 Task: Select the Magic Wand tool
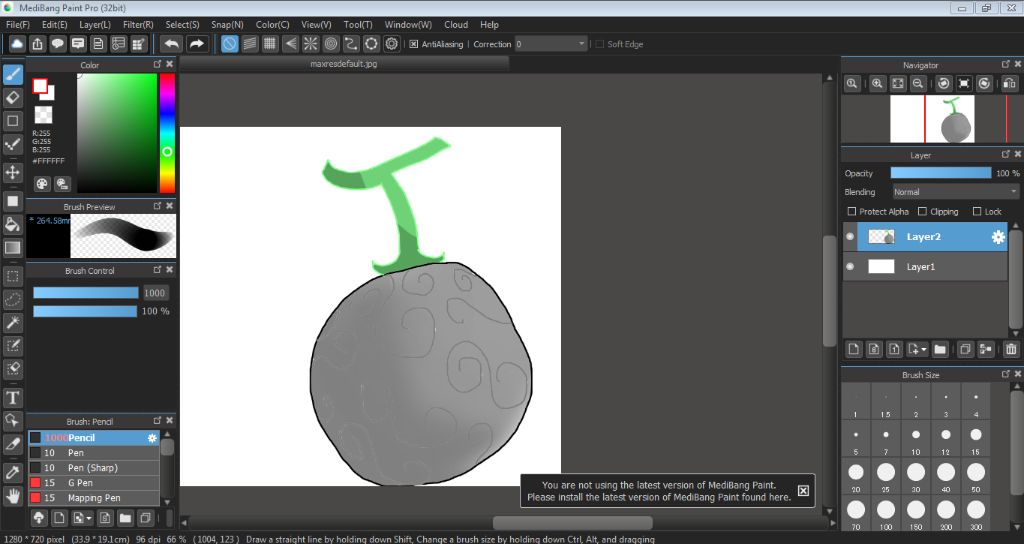[13, 322]
